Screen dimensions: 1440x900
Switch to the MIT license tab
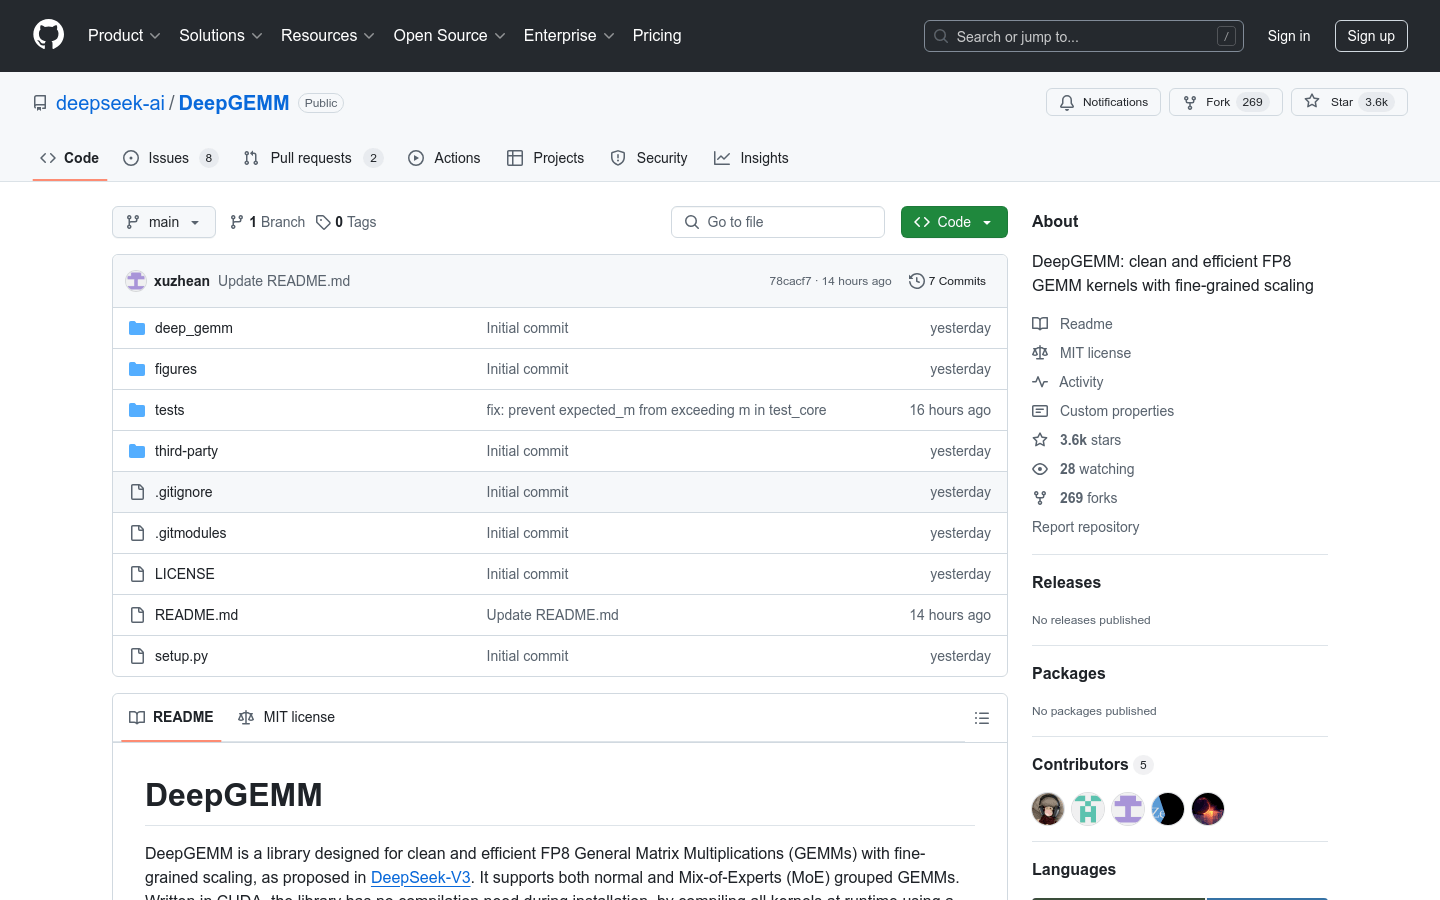(x=286, y=717)
